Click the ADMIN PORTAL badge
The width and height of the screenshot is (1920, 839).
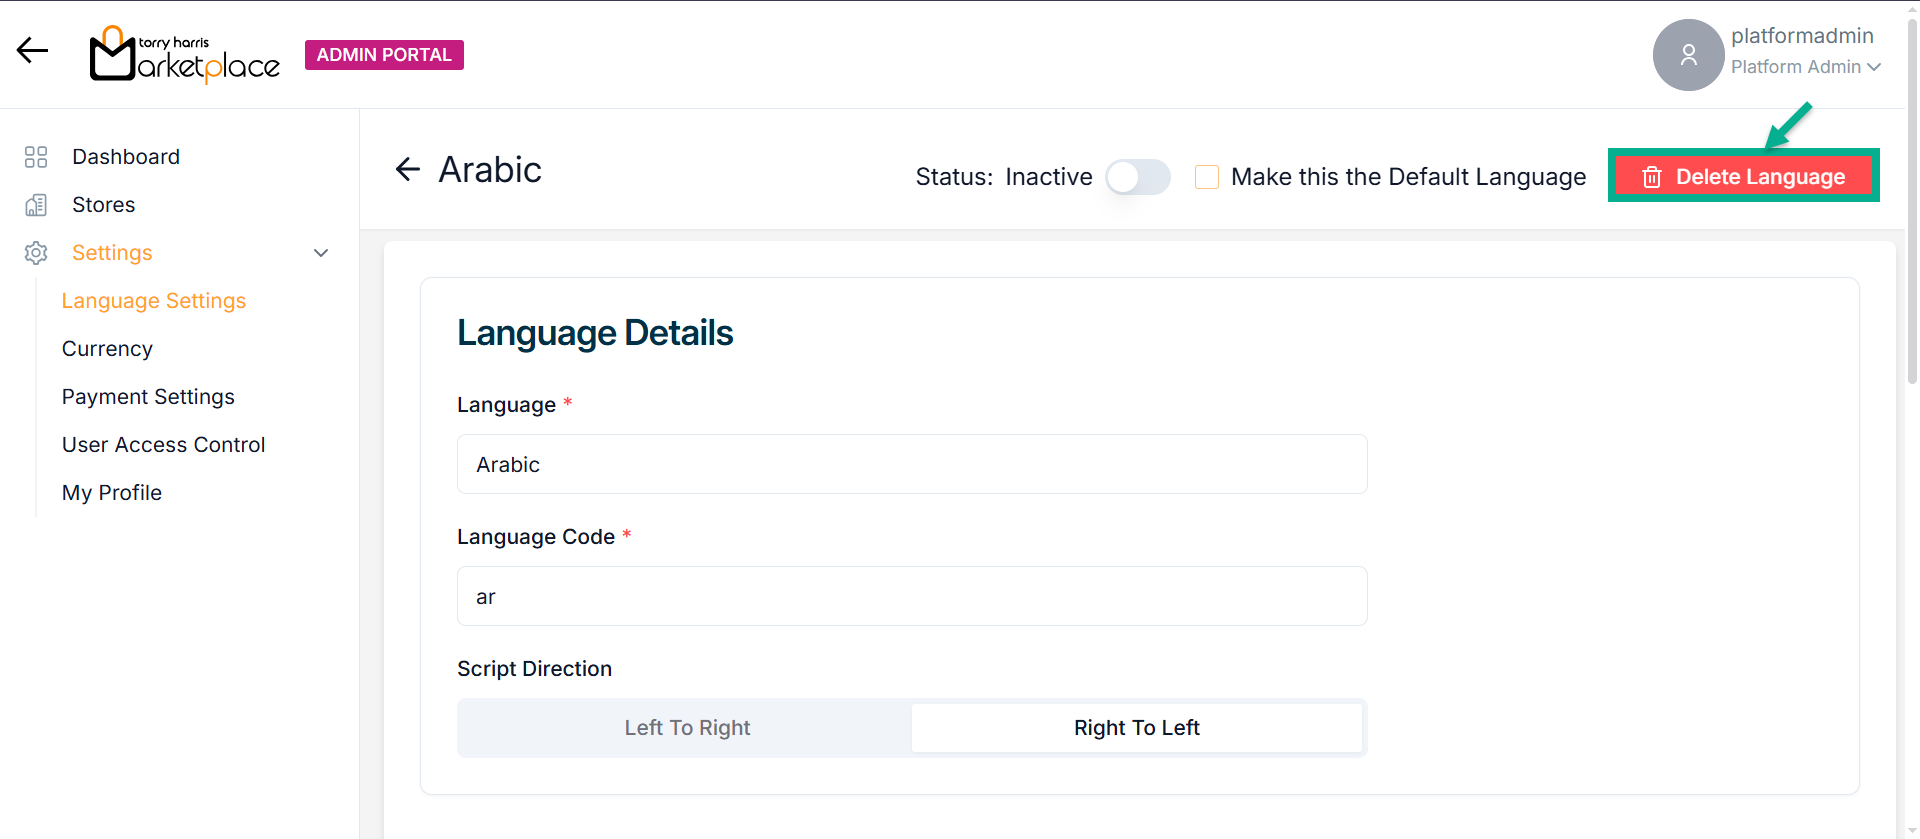[x=384, y=55]
